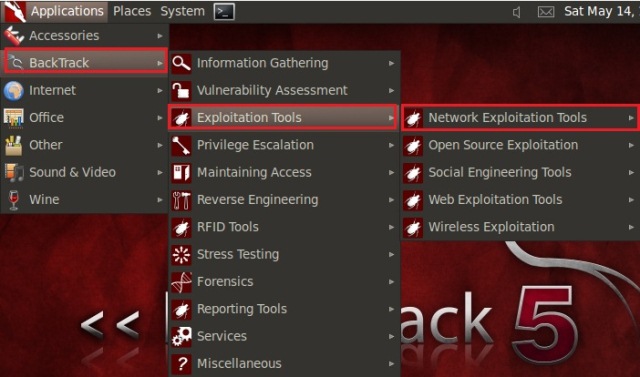Screen dimensions: 640x377
Task: Expand the Privilege Escalation submenu arrow
Action: [x=391, y=145]
